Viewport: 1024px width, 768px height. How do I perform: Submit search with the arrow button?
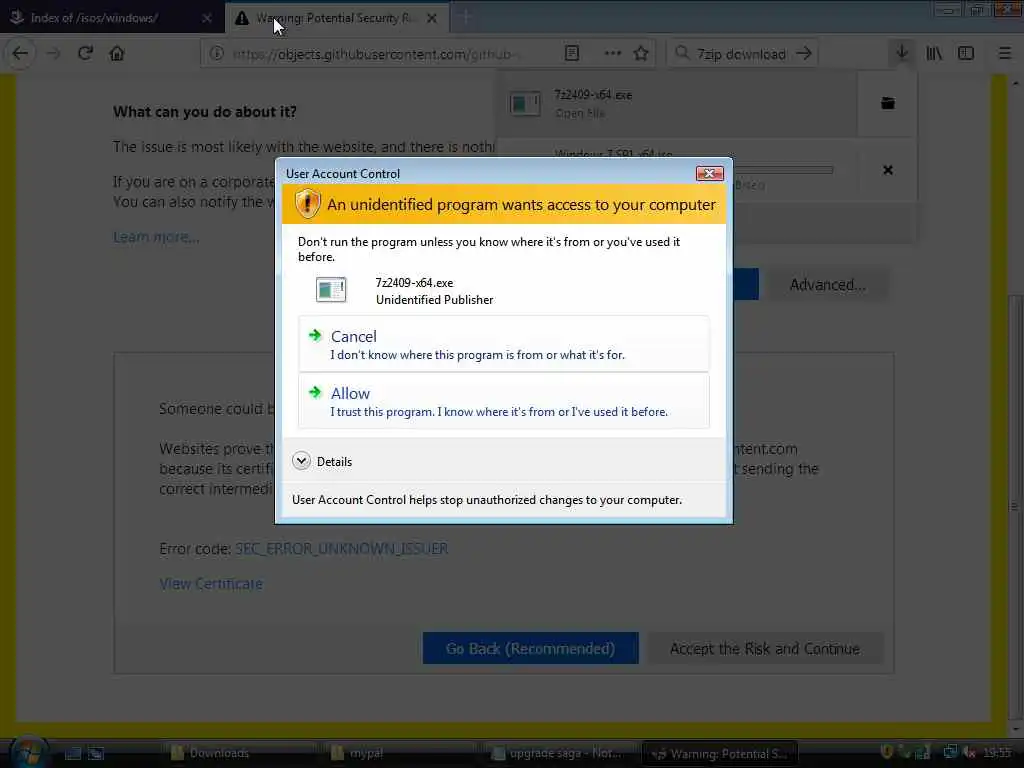pos(804,54)
